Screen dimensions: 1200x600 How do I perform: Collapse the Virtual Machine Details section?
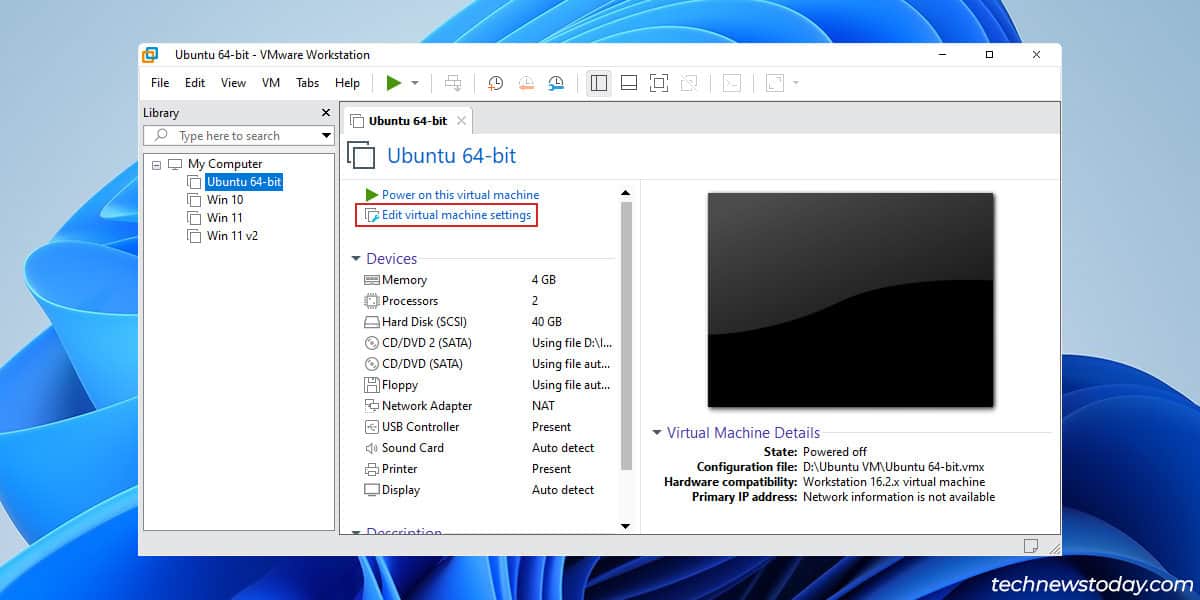[x=657, y=433]
